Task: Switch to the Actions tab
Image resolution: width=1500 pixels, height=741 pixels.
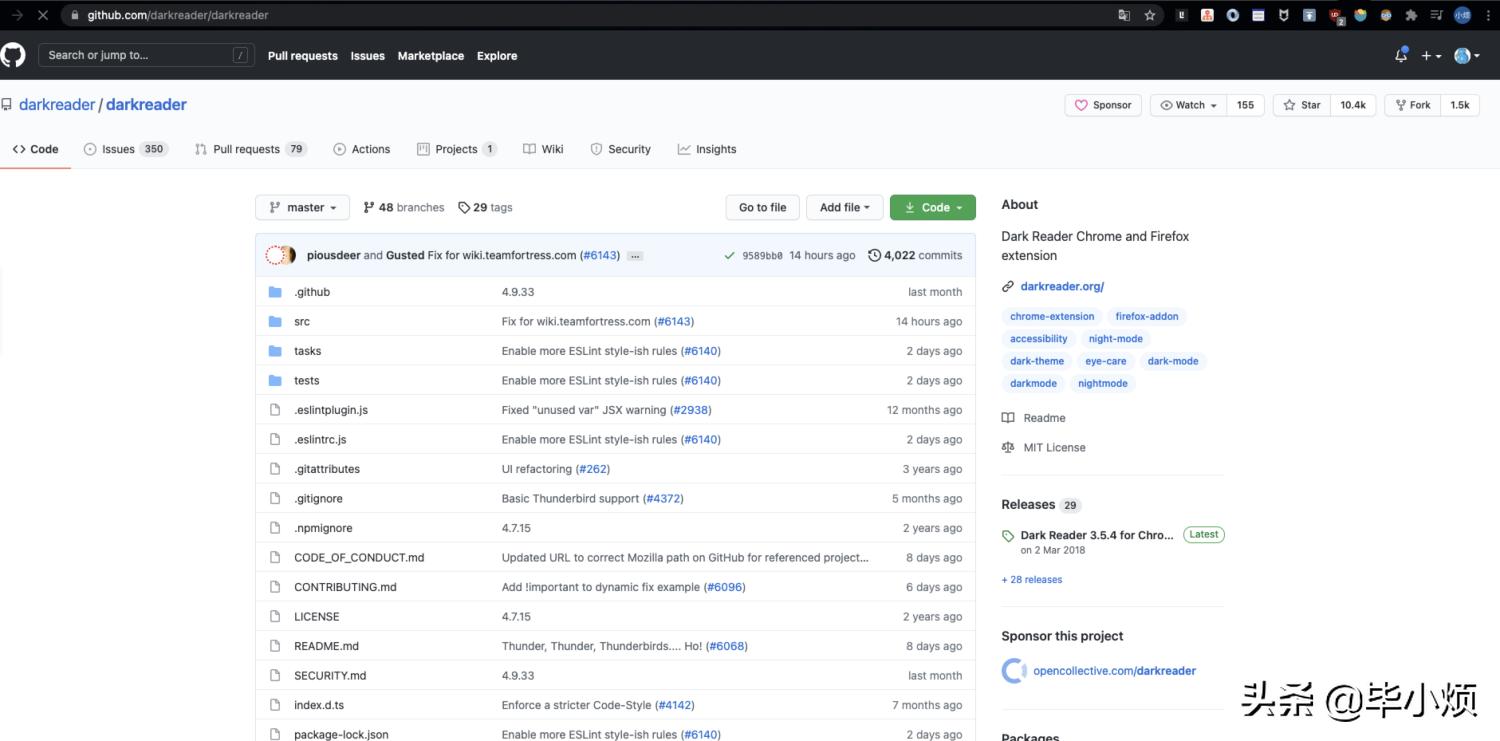Action: coord(361,149)
